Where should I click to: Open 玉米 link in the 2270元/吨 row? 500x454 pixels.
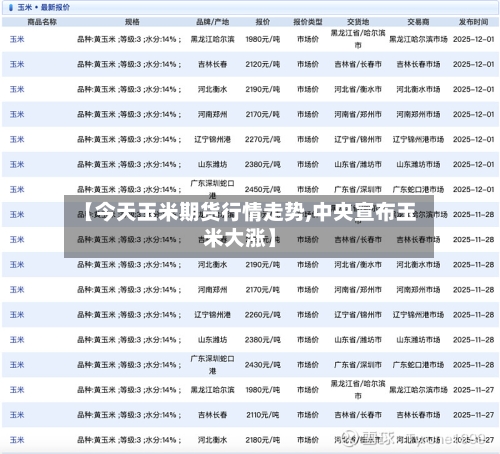[17, 139]
